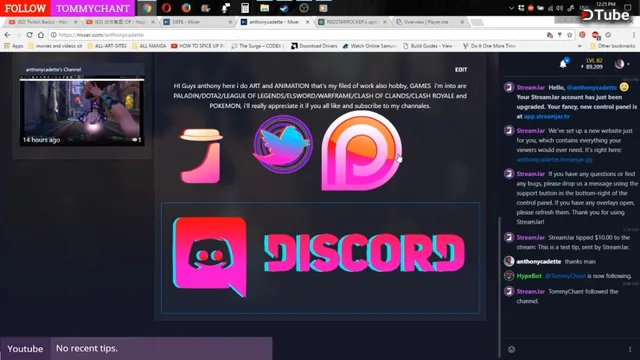The height and width of the screenshot is (360, 640).
Task: Close the anthonycadette - Mixer tab
Action: pyautogui.click(x=307, y=22)
